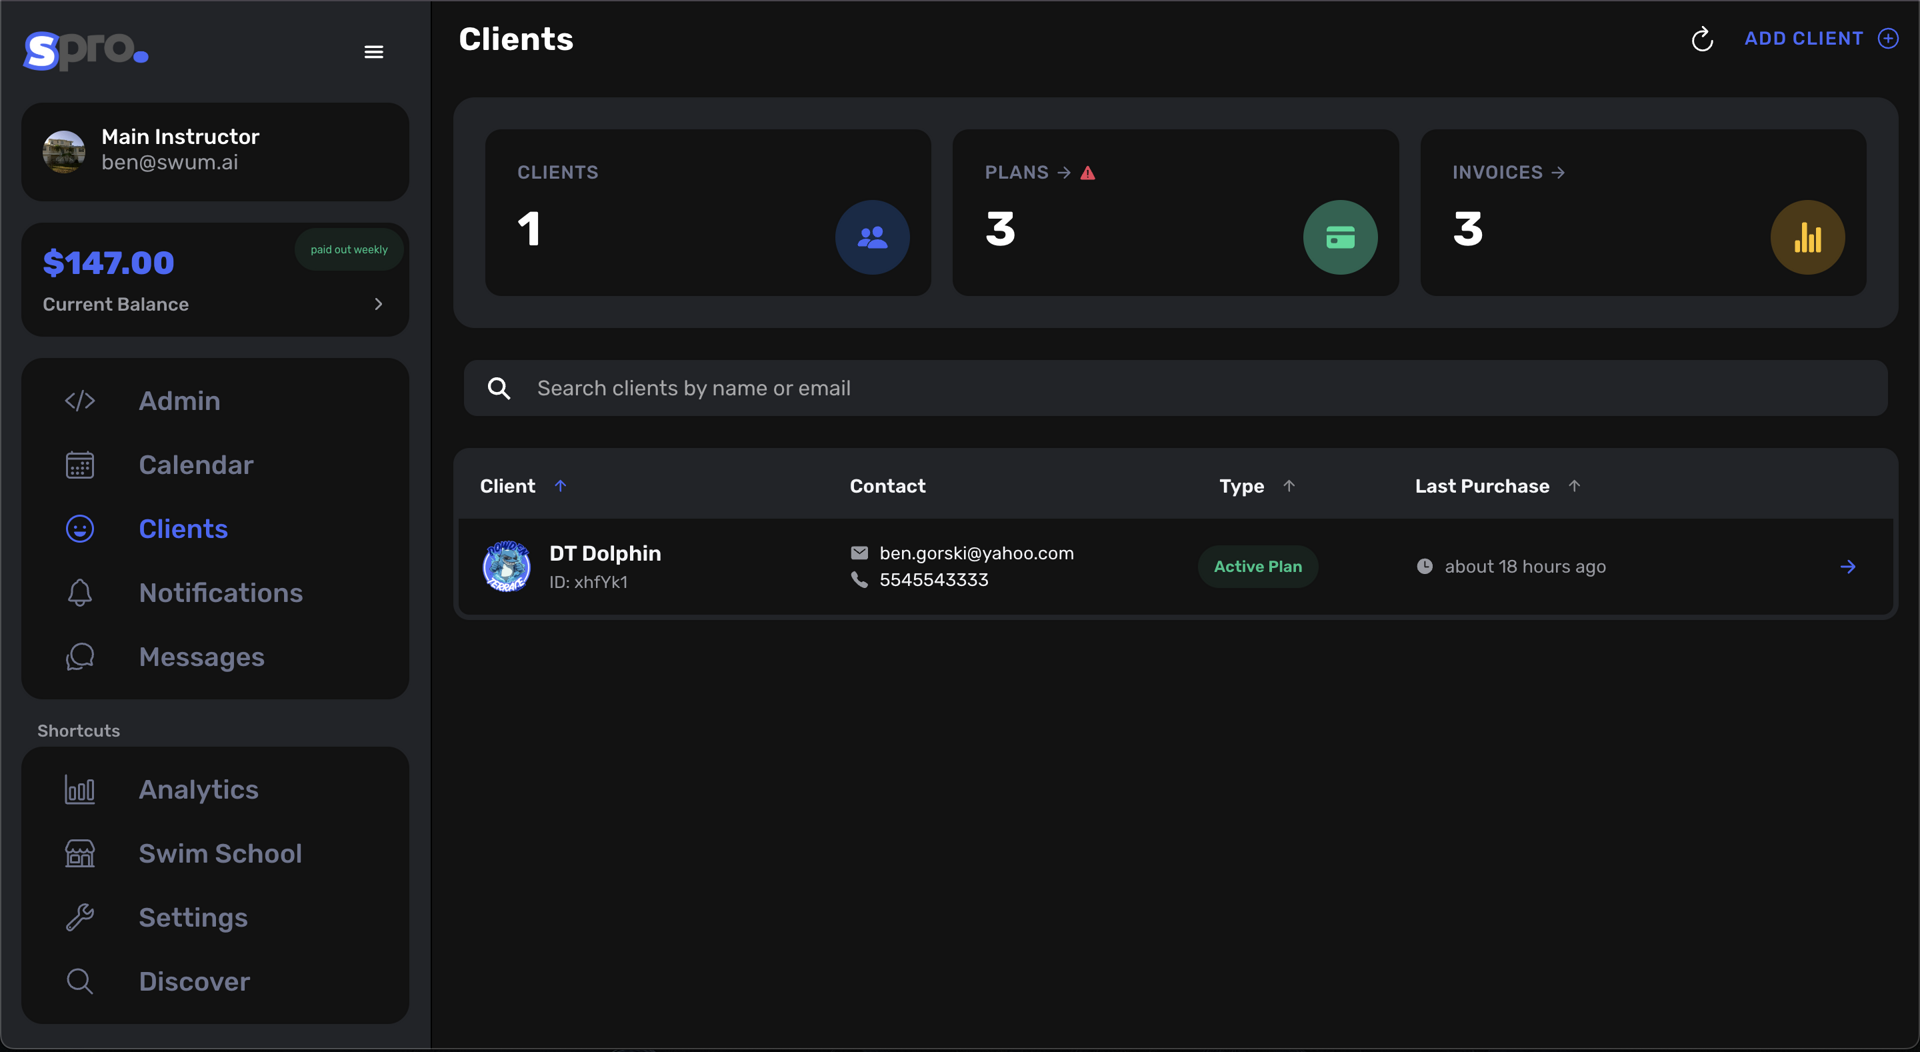The image size is (1920, 1052).
Task: Open Main Instructor profile avatar
Action: click(64, 151)
